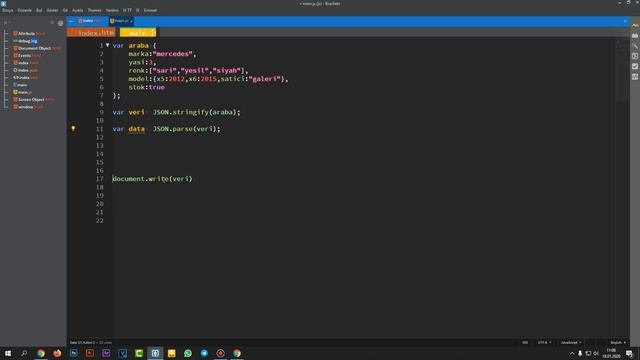Open Illustrator in taskbar

coord(90,353)
